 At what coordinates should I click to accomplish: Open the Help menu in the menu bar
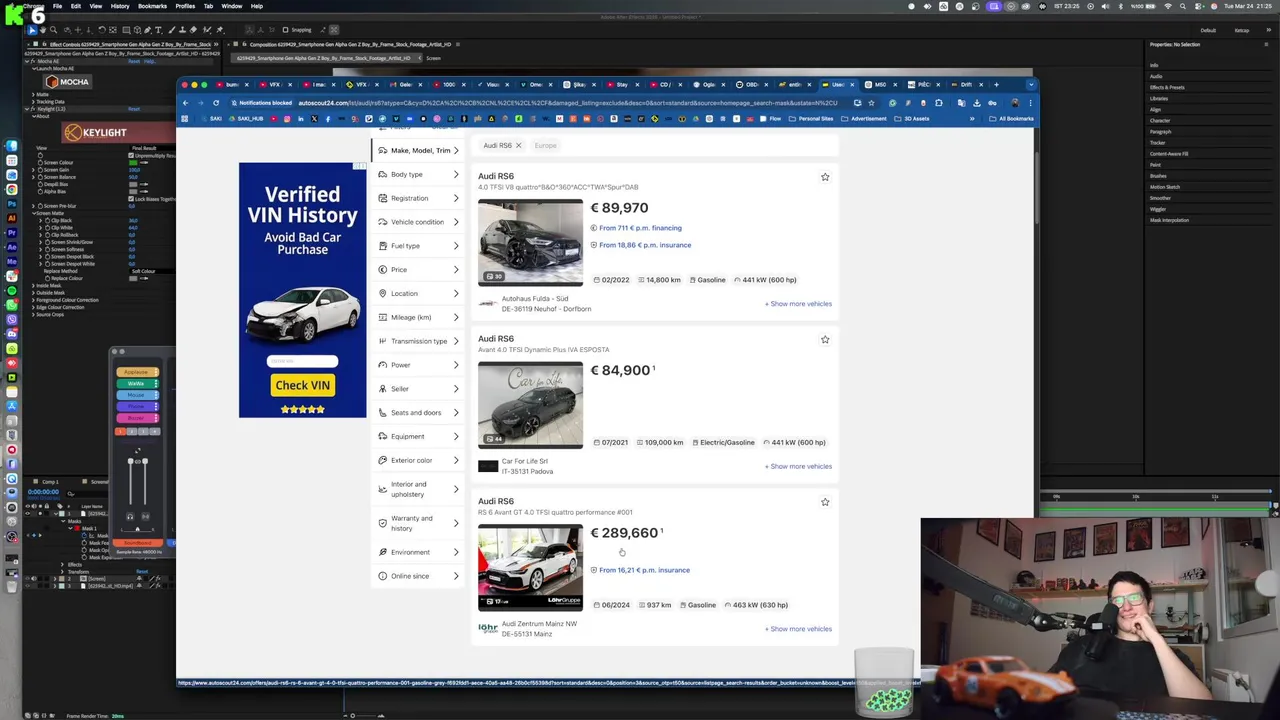[x=257, y=6]
